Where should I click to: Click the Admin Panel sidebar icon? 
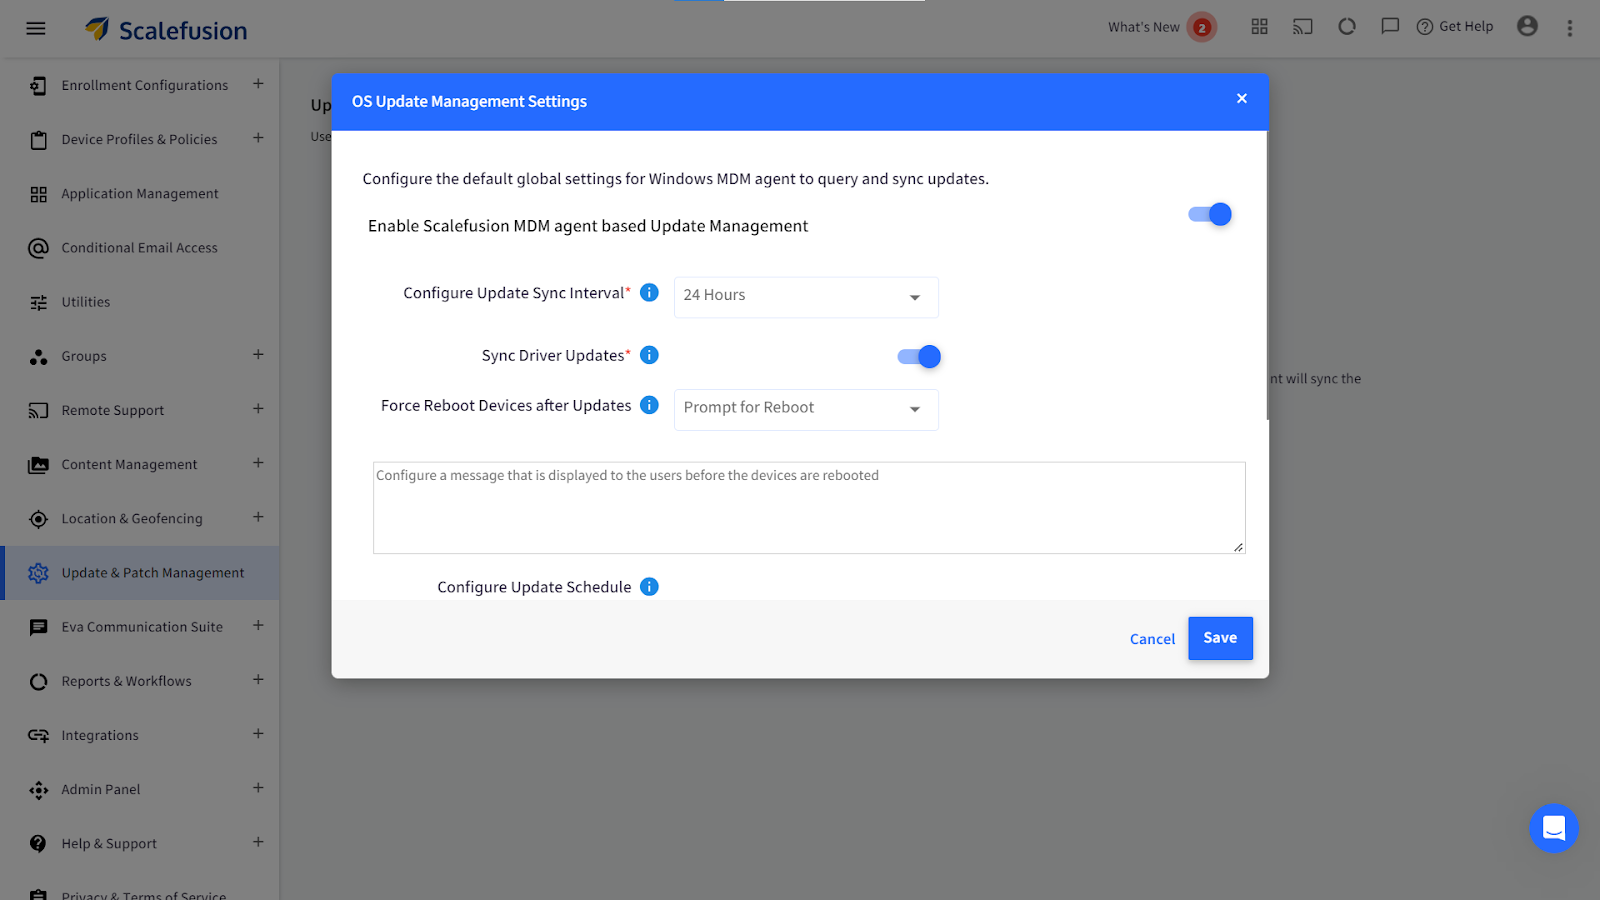pos(38,790)
